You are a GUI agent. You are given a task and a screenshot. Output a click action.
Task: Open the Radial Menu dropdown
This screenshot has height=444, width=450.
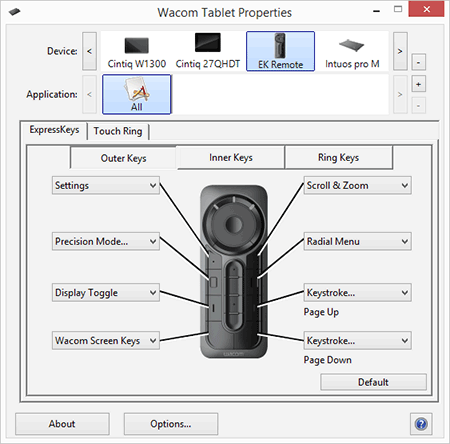pyautogui.click(x=357, y=241)
